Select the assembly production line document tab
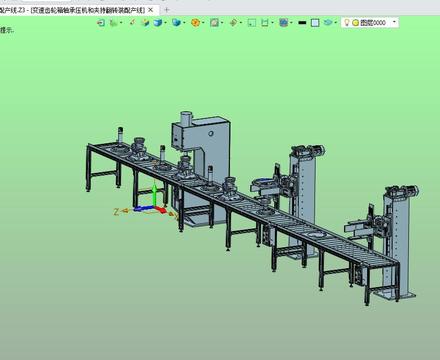The width and height of the screenshot is (440, 360). (72, 10)
